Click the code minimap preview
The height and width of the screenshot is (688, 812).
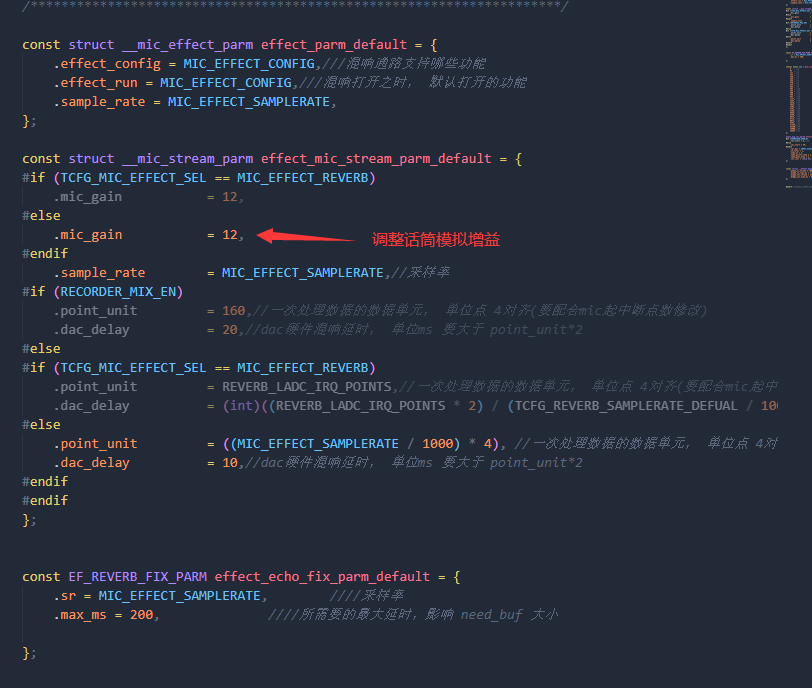tap(798, 96)
